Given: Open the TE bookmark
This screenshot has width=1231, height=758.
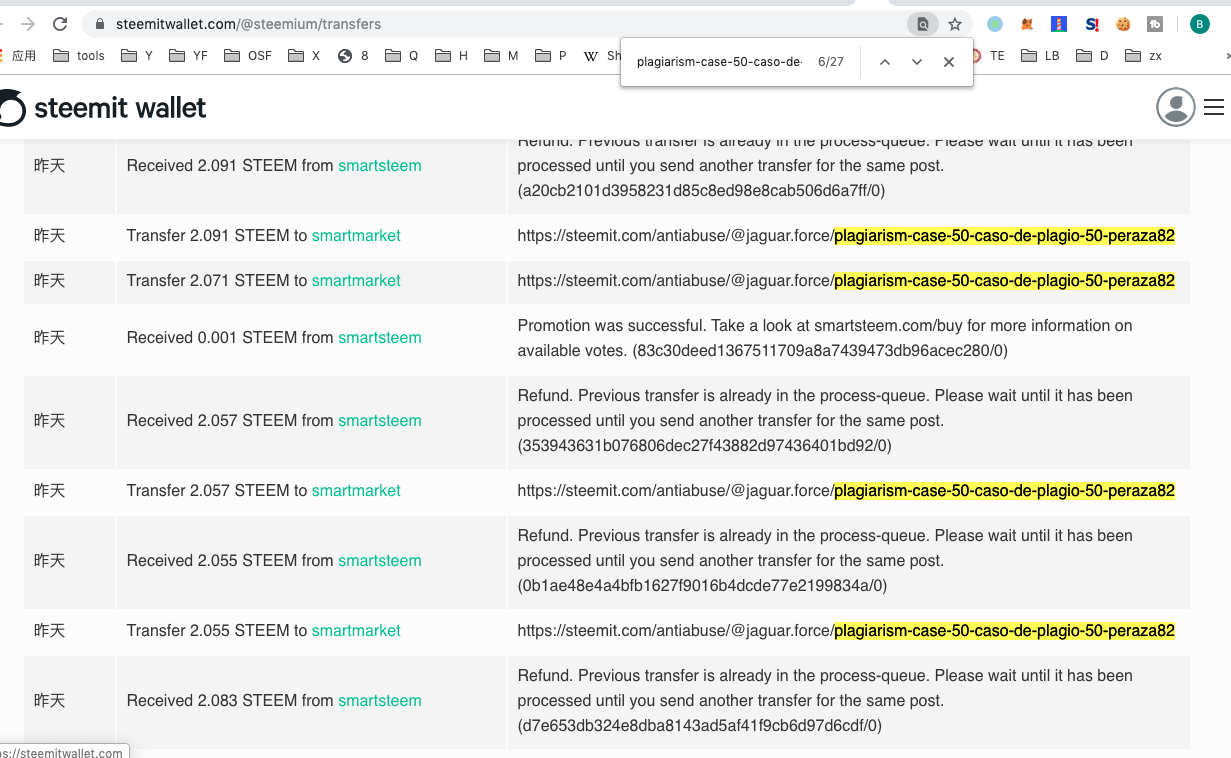Looking at the screenshot, I should point(988,56).
